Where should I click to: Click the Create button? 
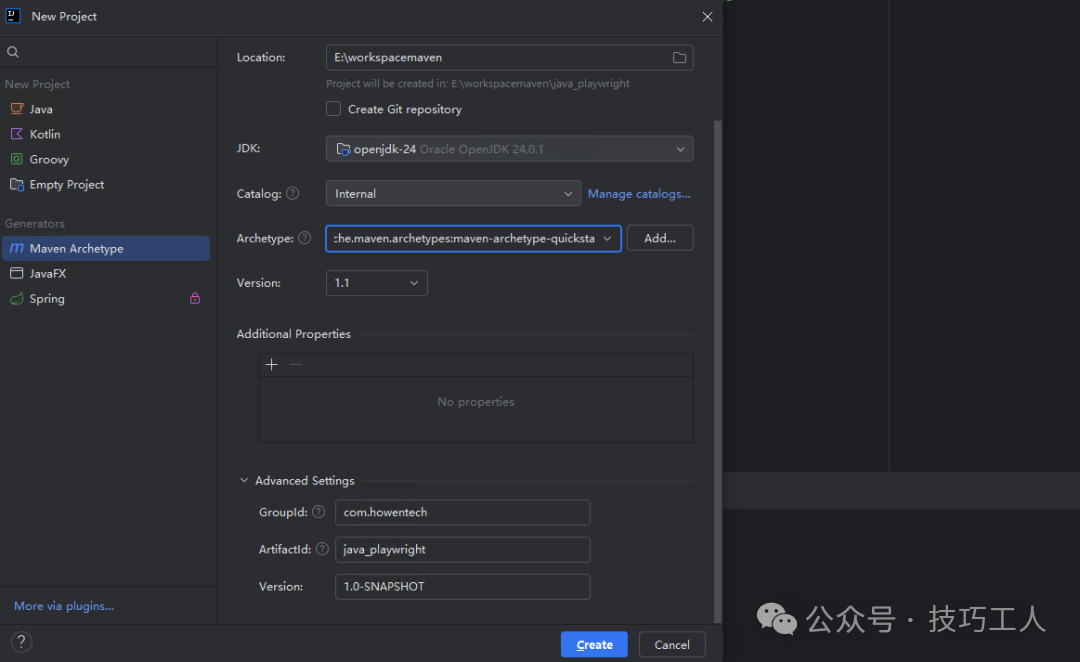594,645
